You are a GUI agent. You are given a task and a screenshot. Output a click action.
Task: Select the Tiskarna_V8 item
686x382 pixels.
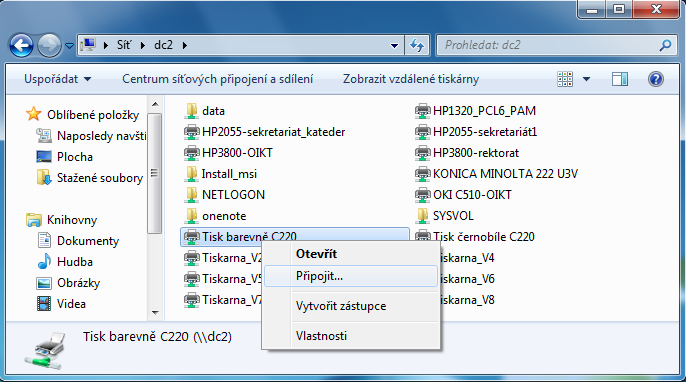coord(467,300)
